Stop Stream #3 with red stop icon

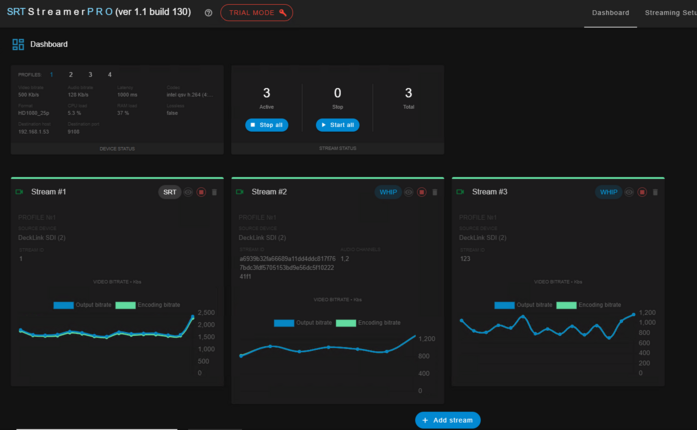[642, 192]
